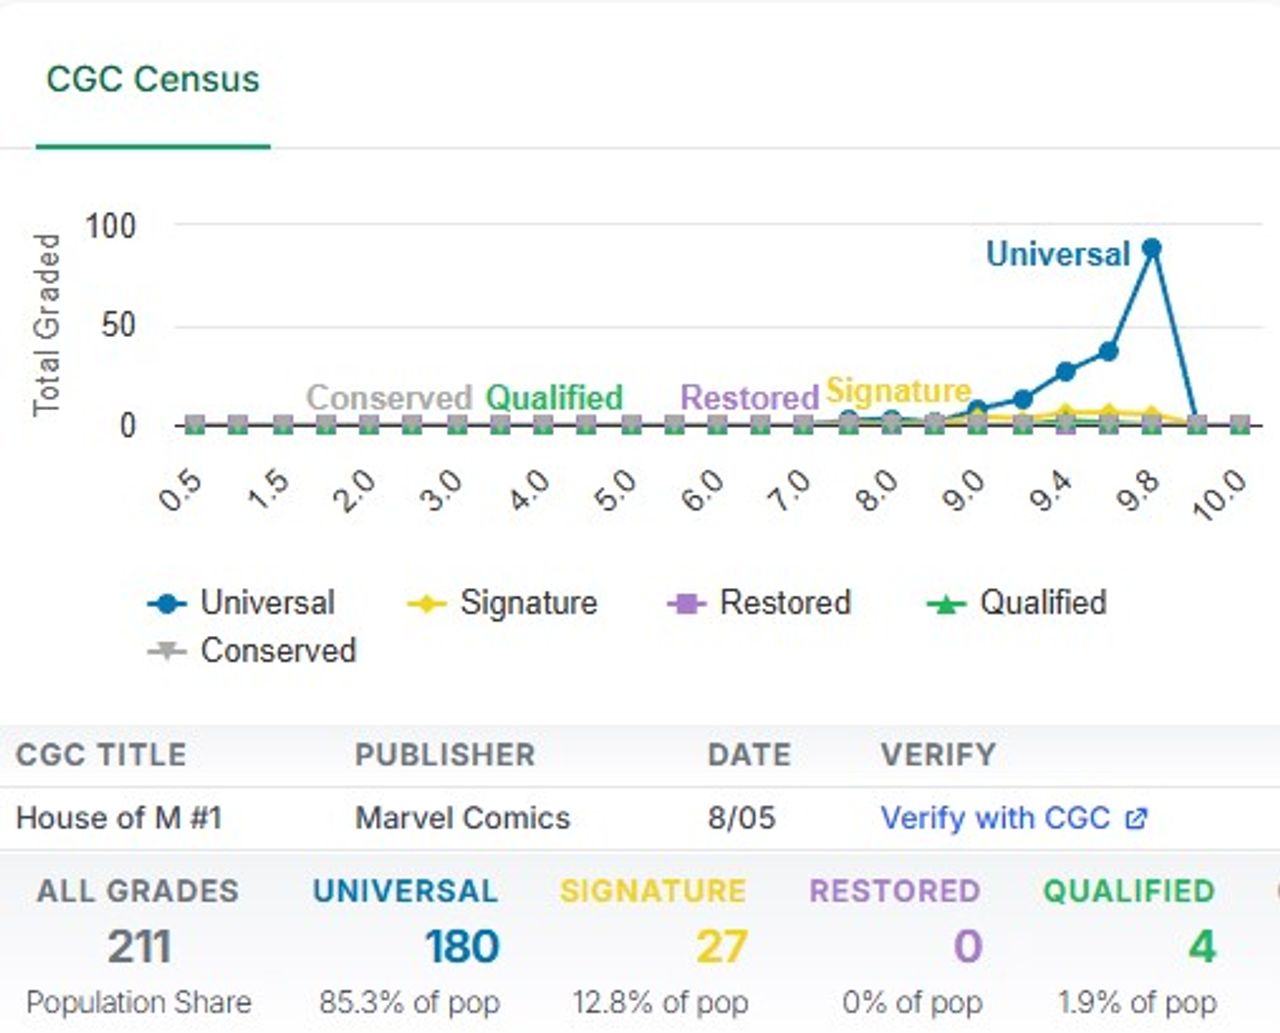Click the Universal peak data point at 9.8
This screenshot has width=1280, height=1033.
[1151, 248]
